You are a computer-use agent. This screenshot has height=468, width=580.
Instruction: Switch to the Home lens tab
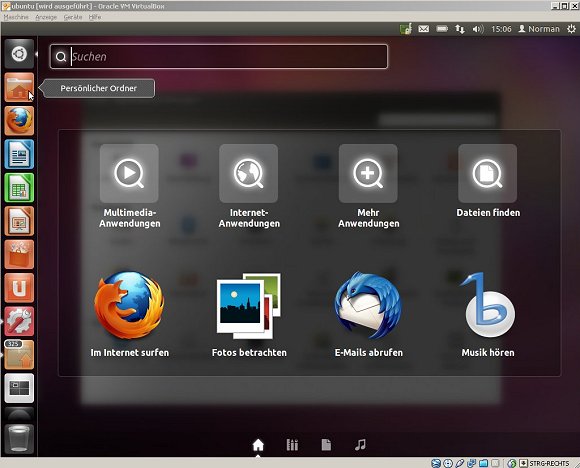(x=258, y=445)
